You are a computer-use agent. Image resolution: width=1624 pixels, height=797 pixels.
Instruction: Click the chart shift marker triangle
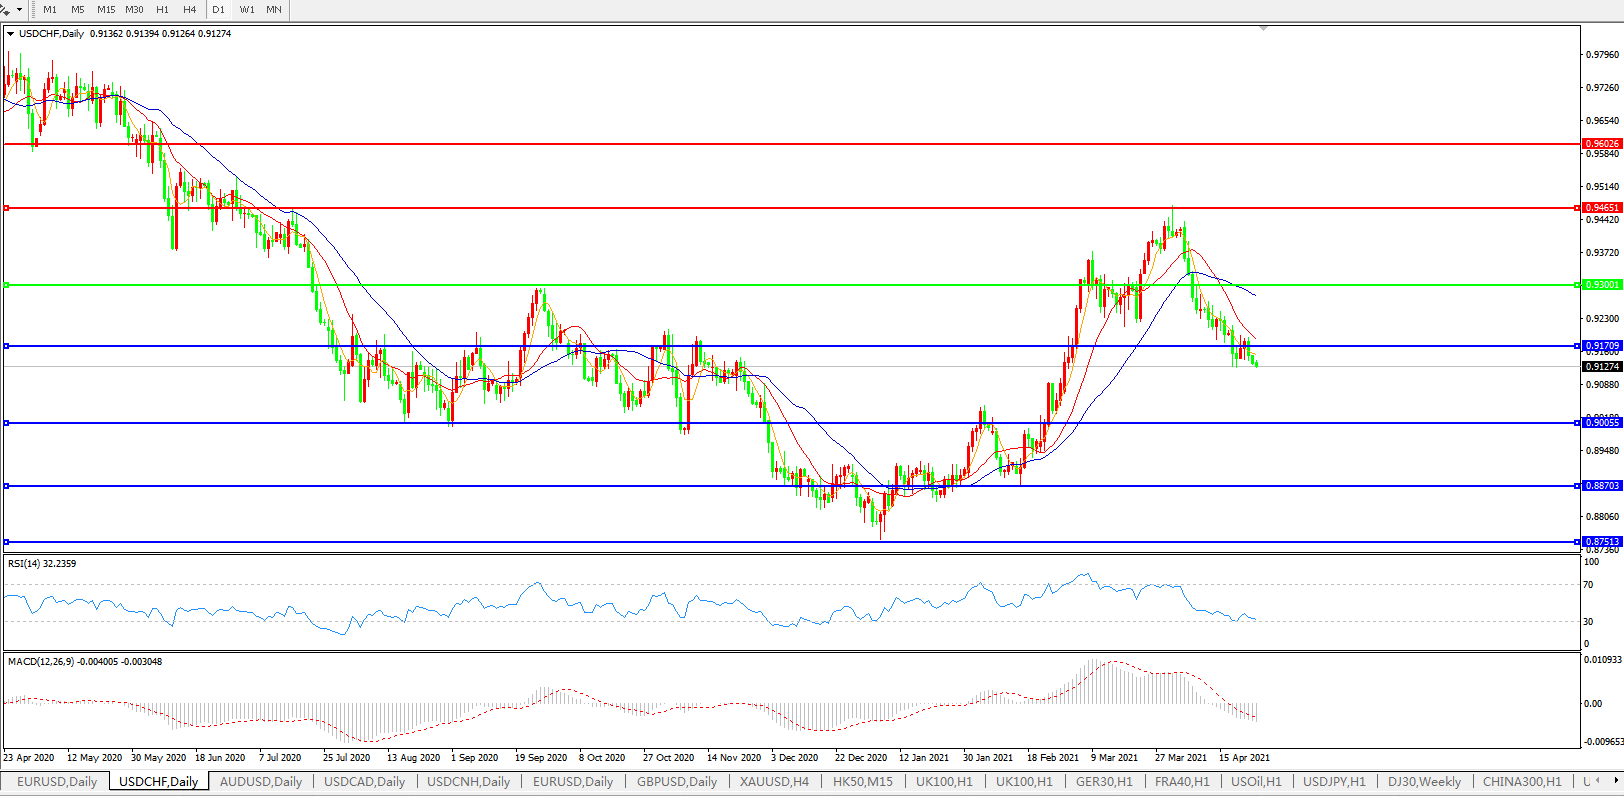(1264, 29)
